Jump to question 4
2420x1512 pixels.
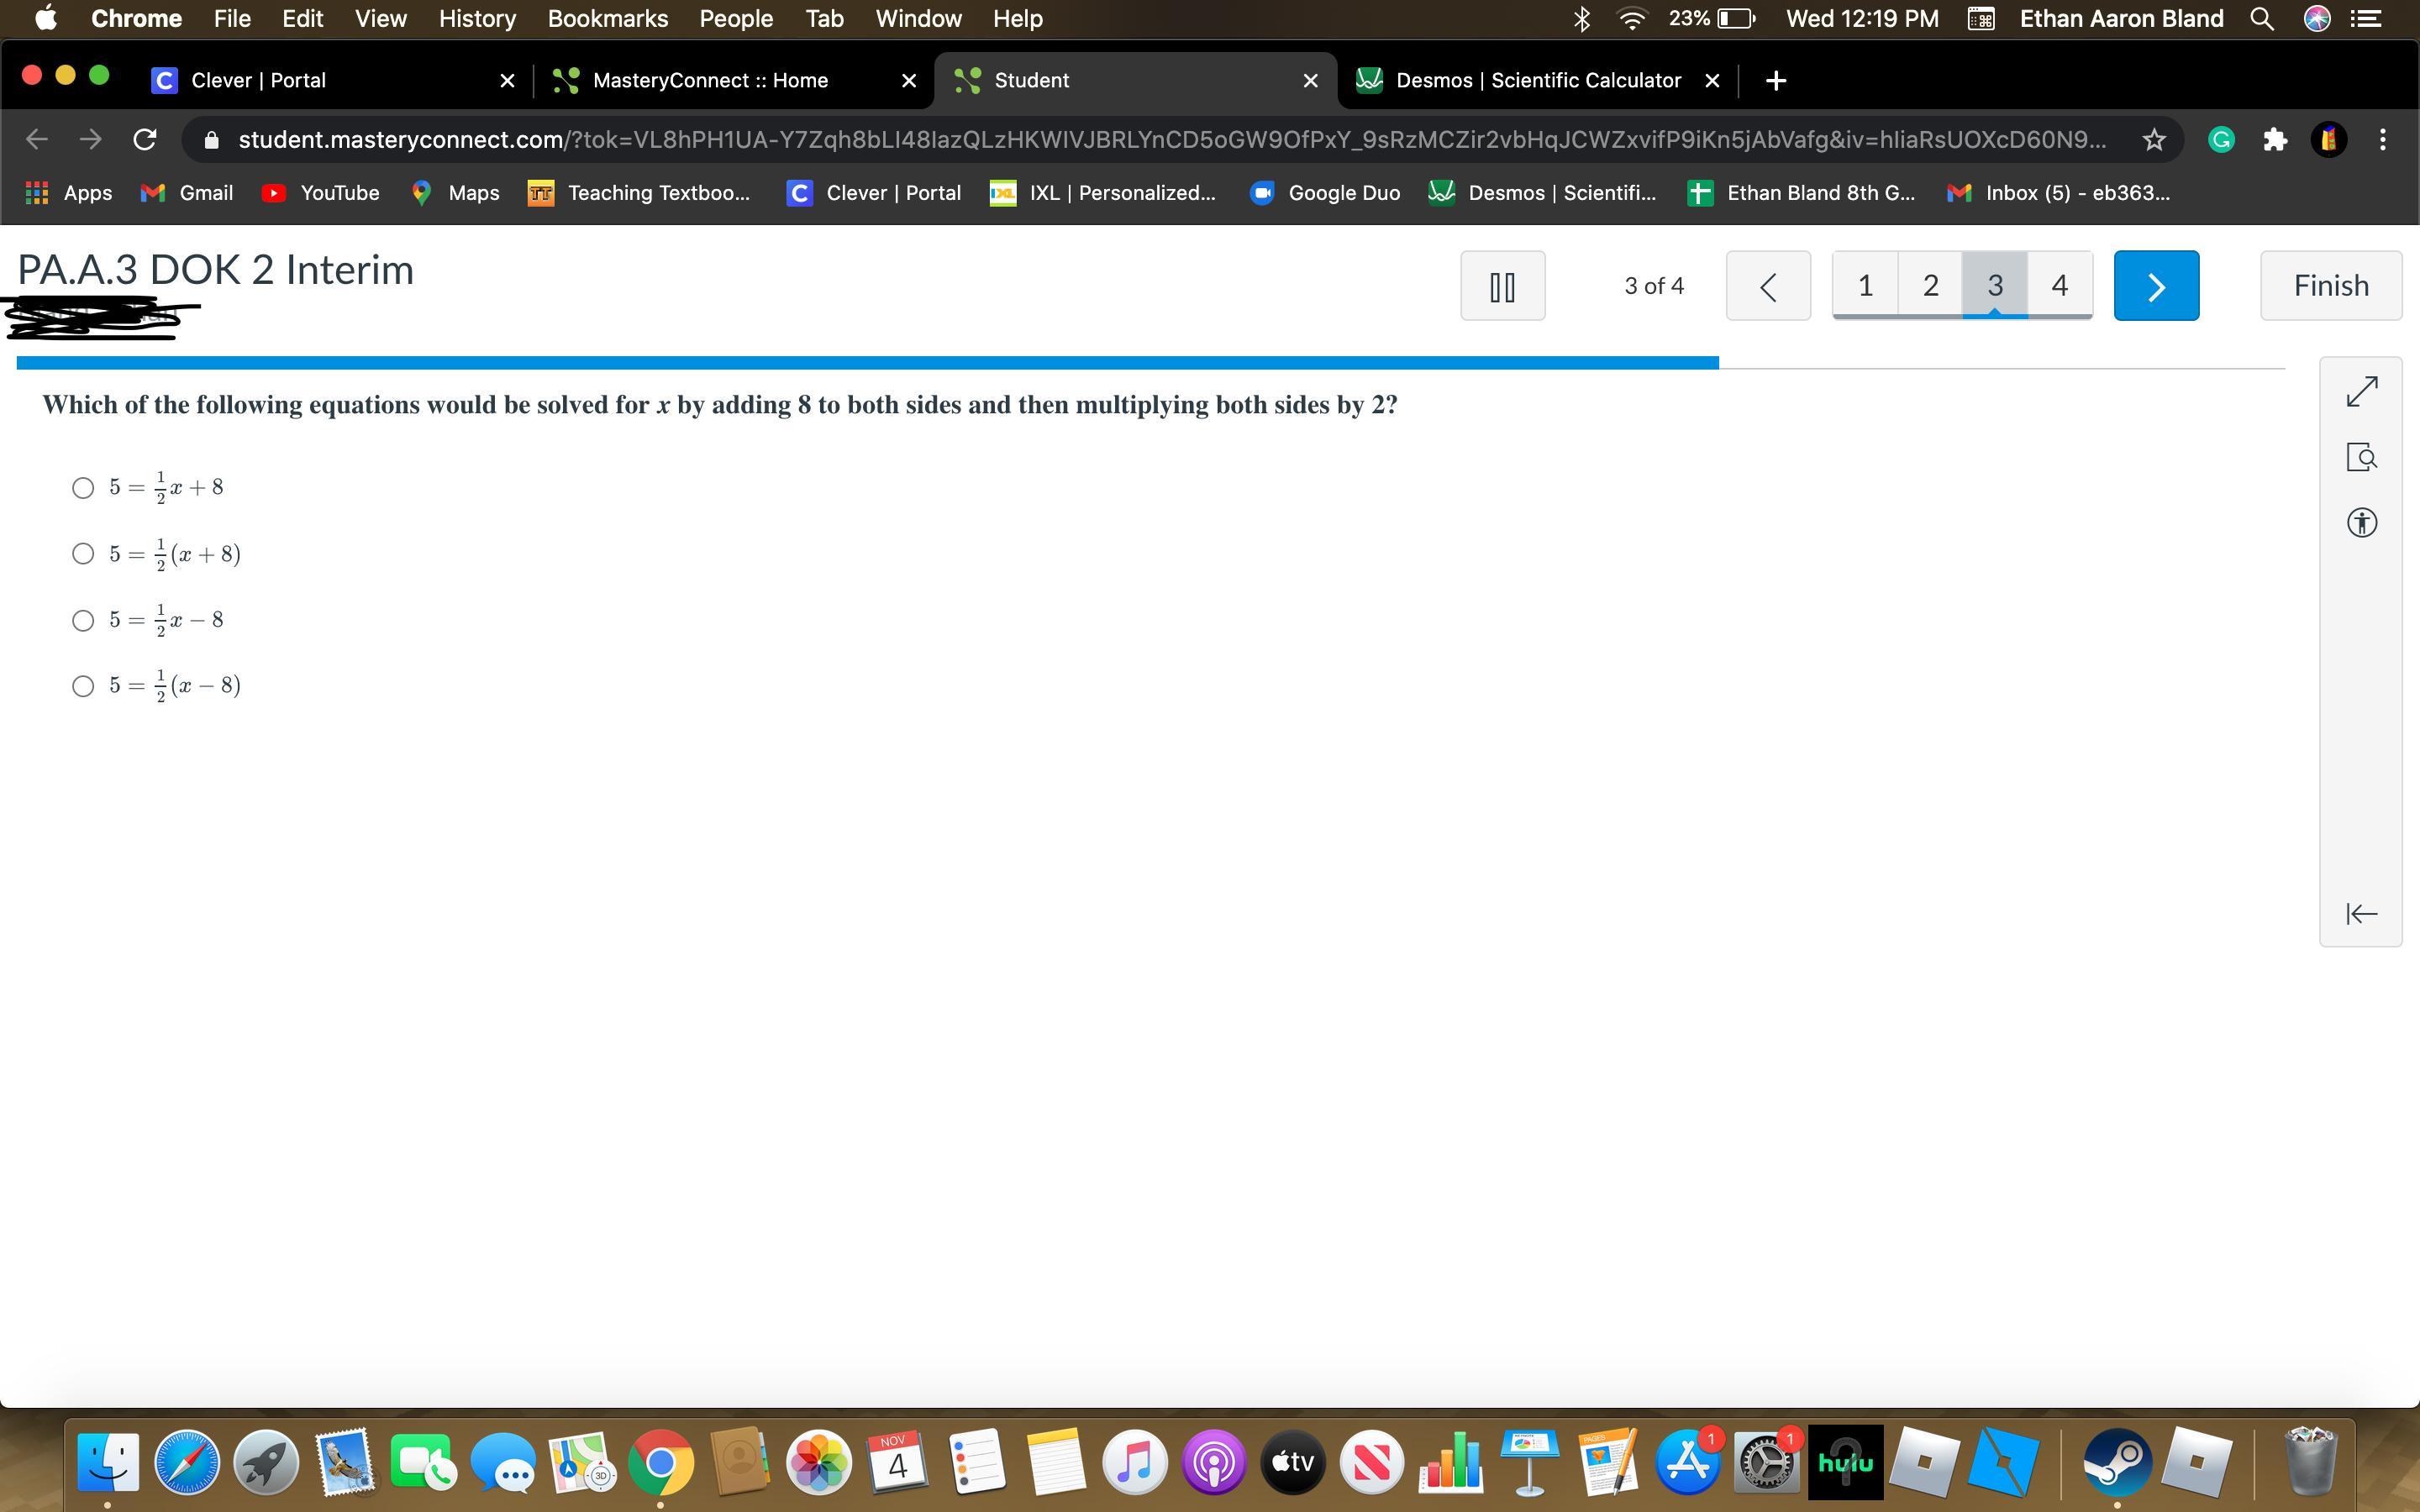click(2059, 286)
